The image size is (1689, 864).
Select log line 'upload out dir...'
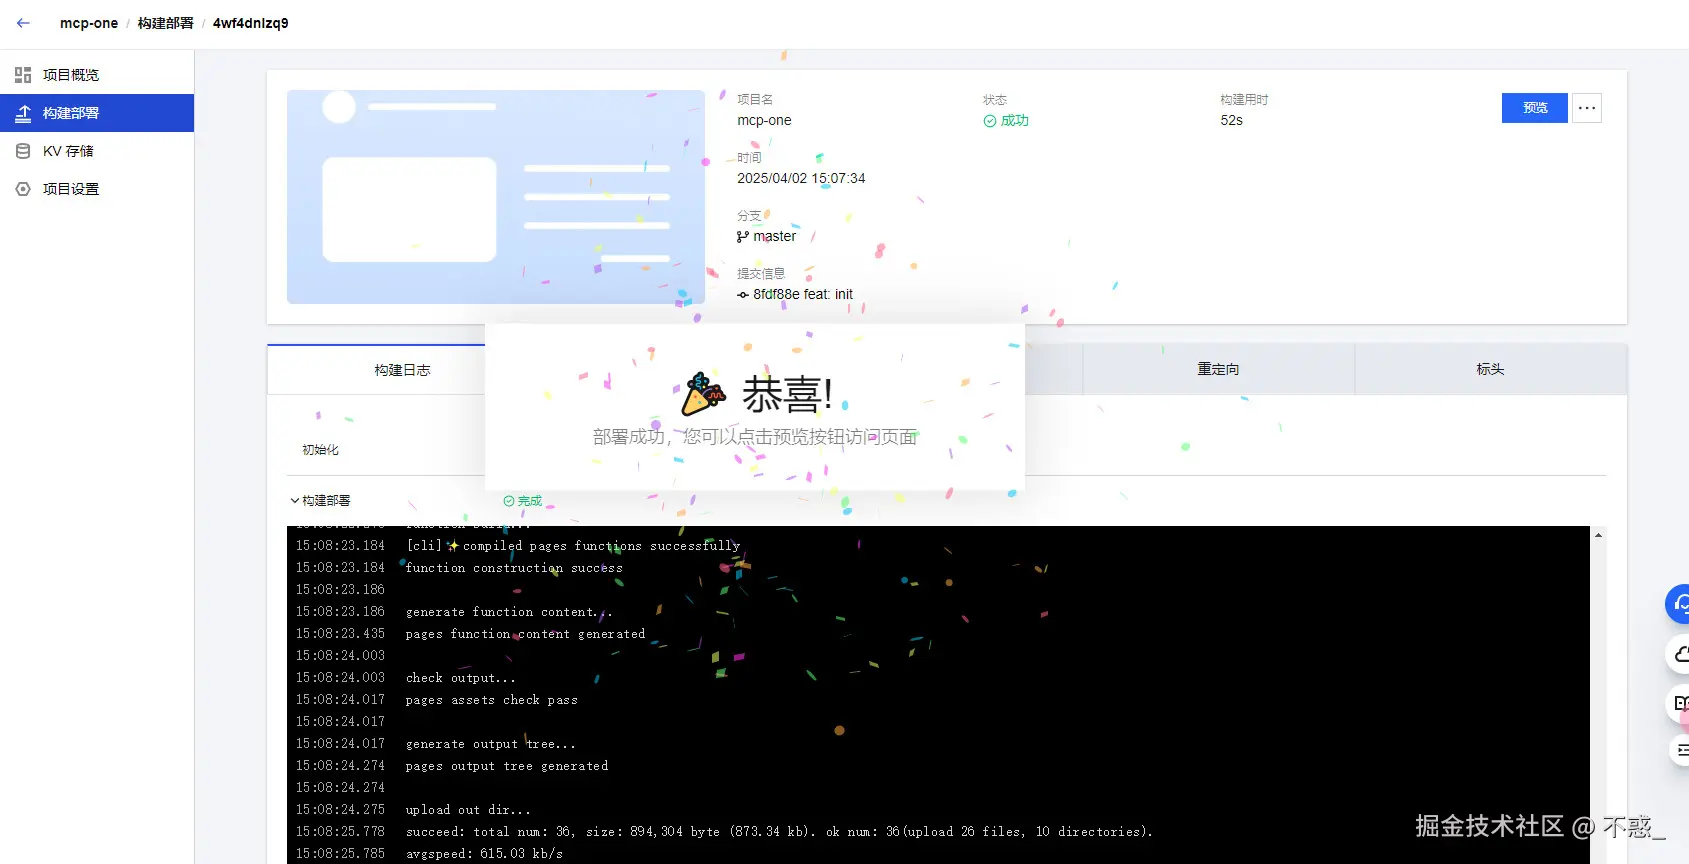point(468,810)
